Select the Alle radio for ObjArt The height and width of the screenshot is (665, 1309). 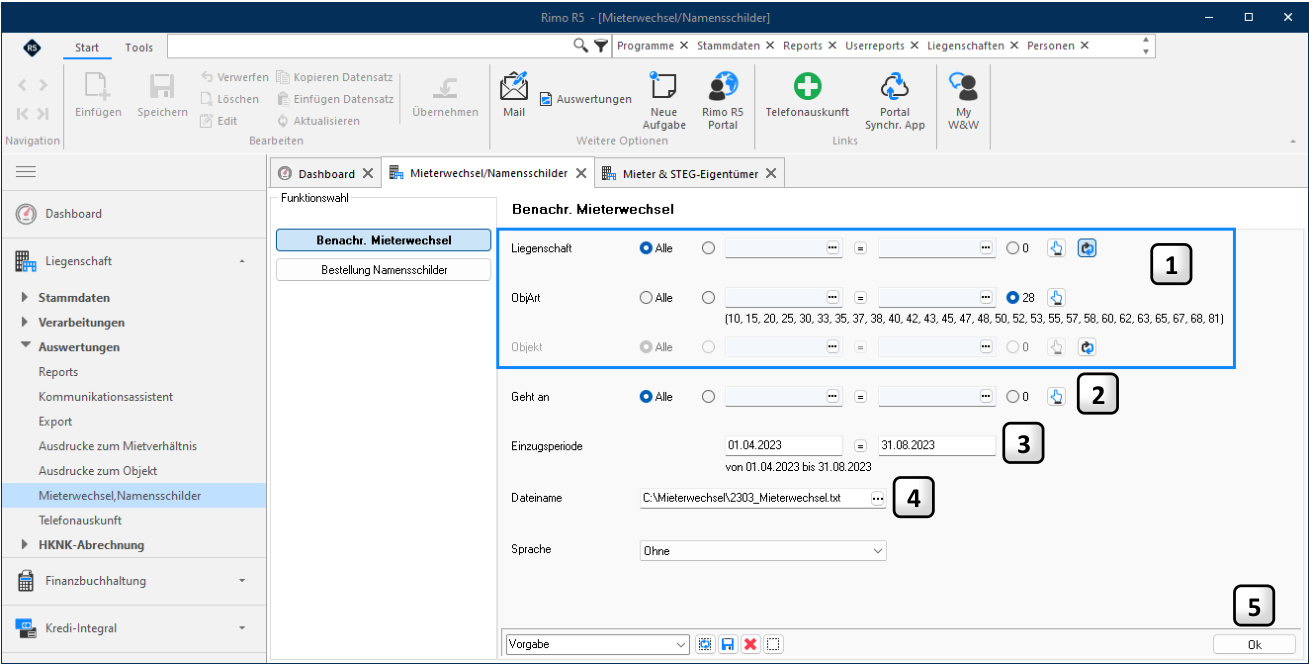point(646,297)
